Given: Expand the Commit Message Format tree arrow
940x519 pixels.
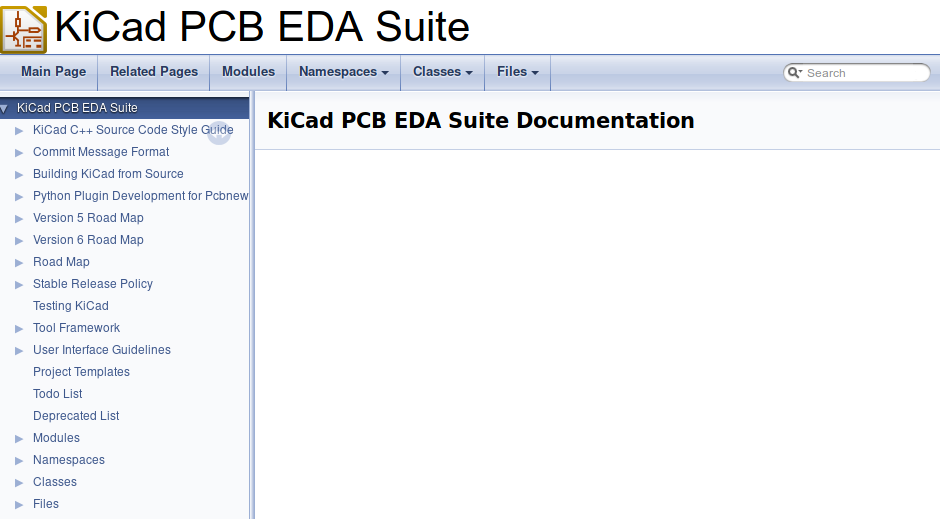Looking at the screenshot, I should 19,152.
